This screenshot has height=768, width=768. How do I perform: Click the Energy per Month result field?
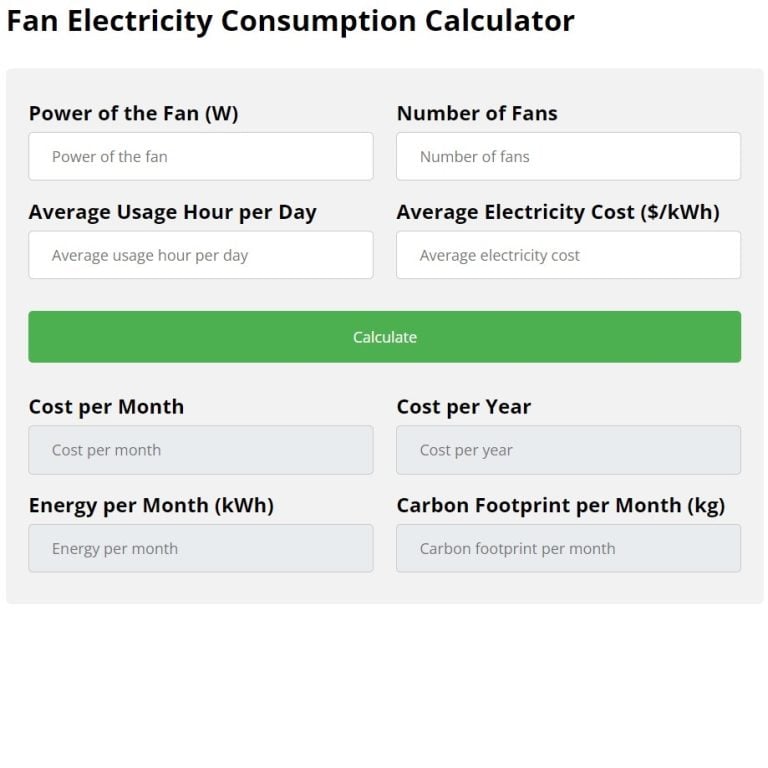[x=200, y=548]
